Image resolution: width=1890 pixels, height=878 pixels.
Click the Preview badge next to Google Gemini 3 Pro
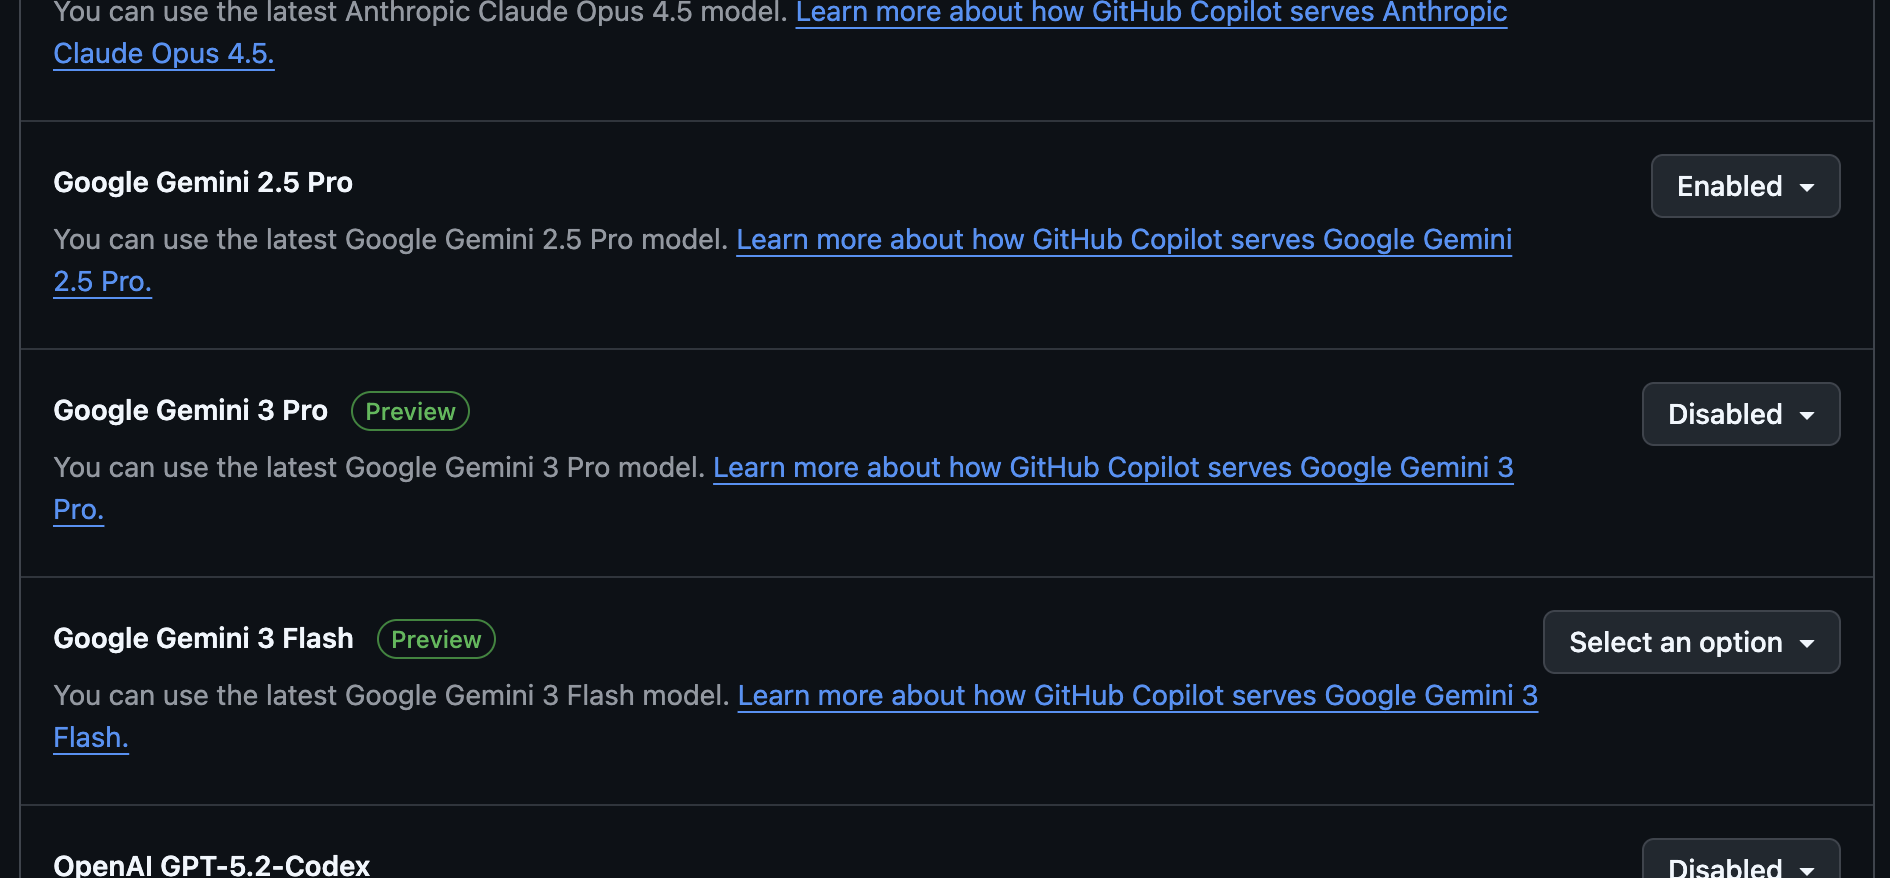(x=410, y=411)
